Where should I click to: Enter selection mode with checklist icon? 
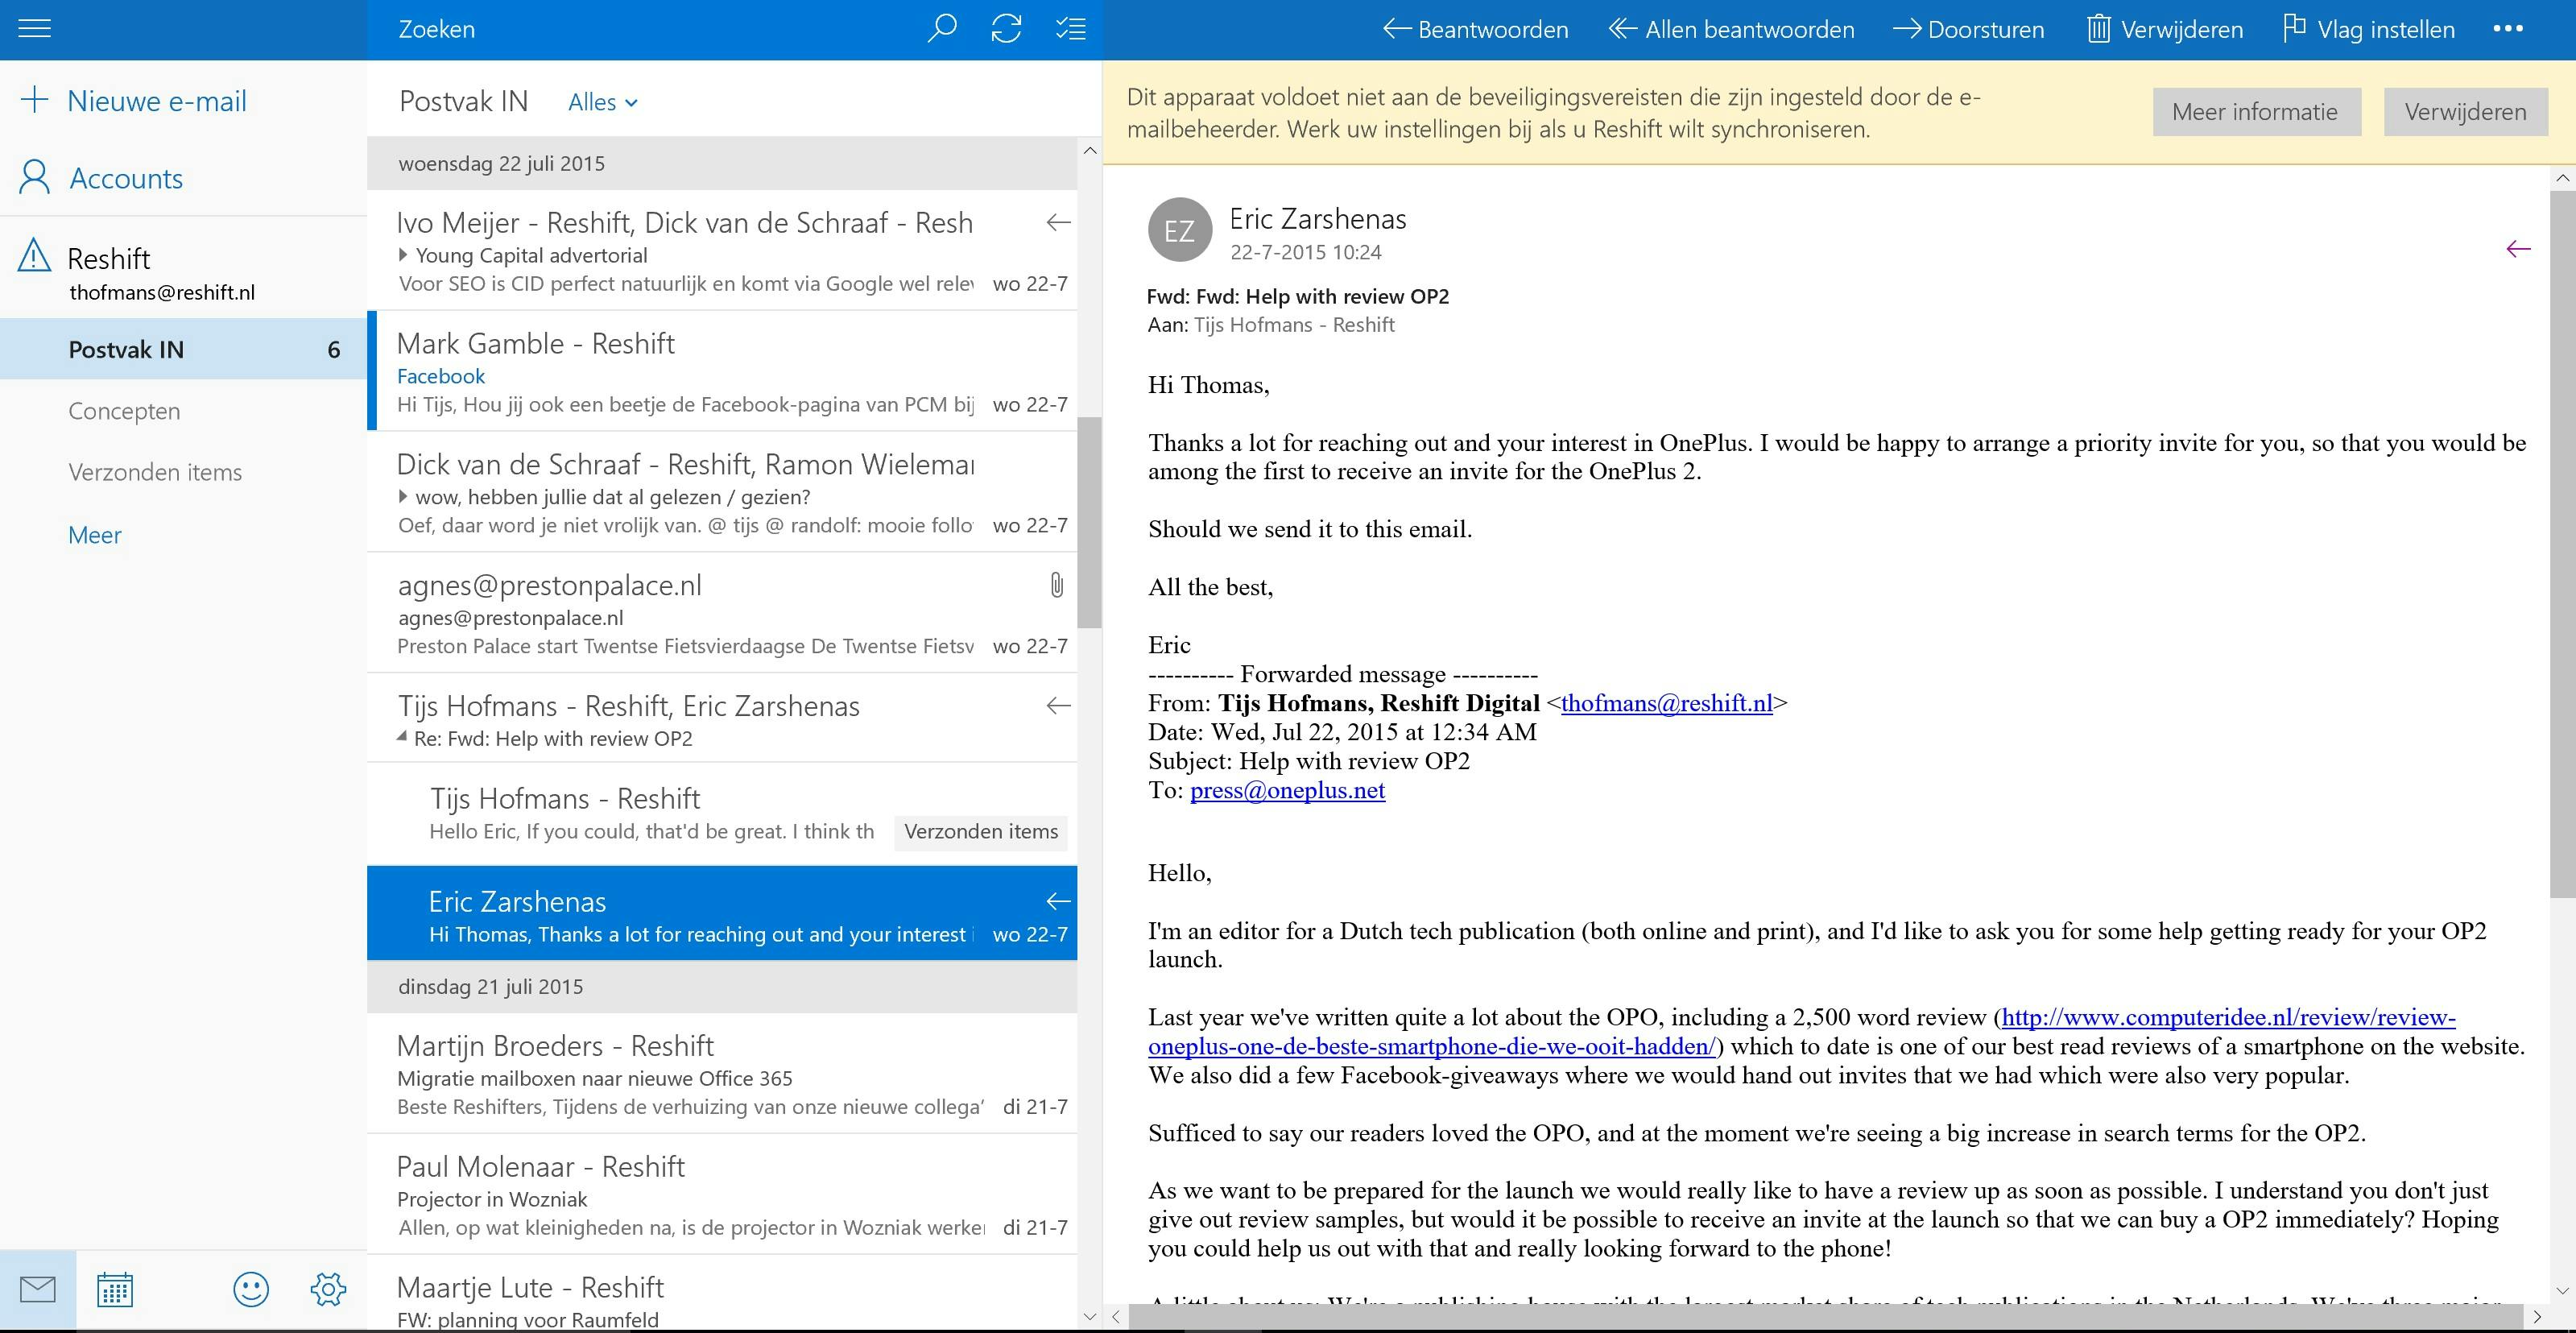click(x=1071, y=29)
